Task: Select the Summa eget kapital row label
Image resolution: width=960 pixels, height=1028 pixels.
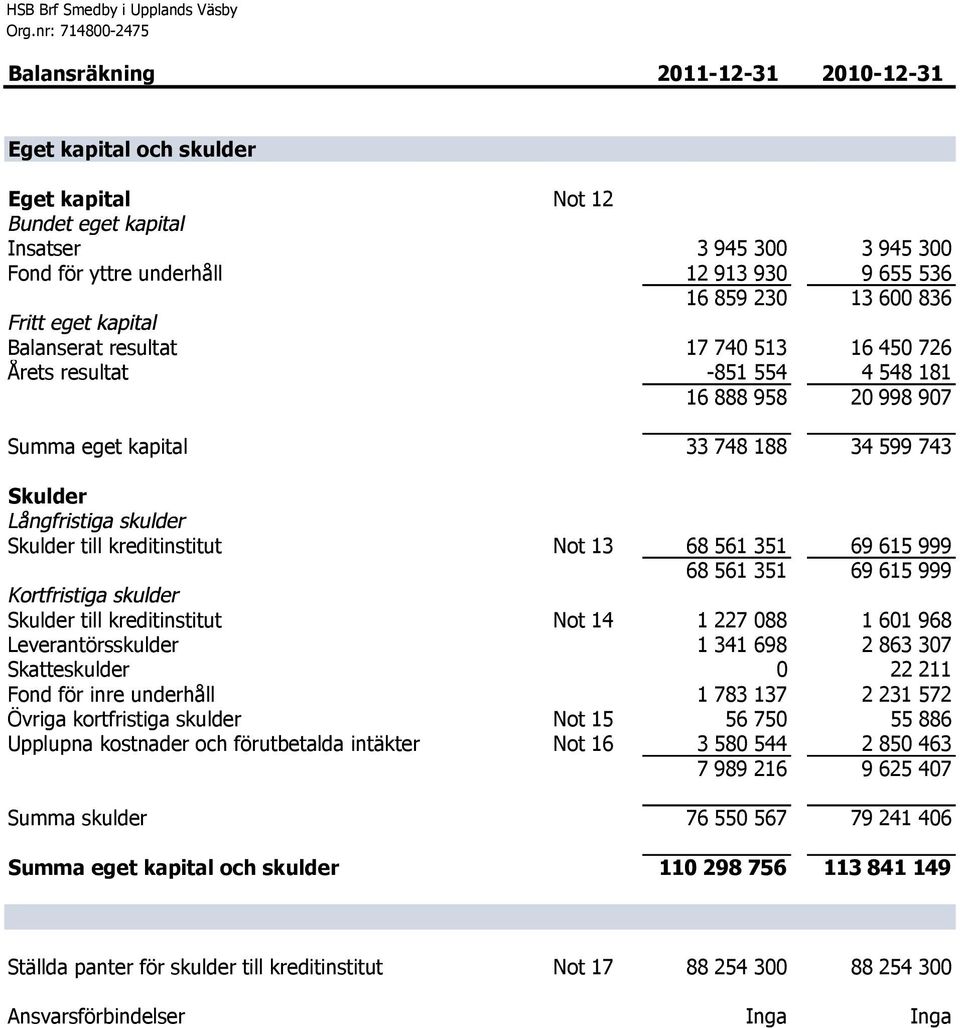Action: click(x=98, y=446)
